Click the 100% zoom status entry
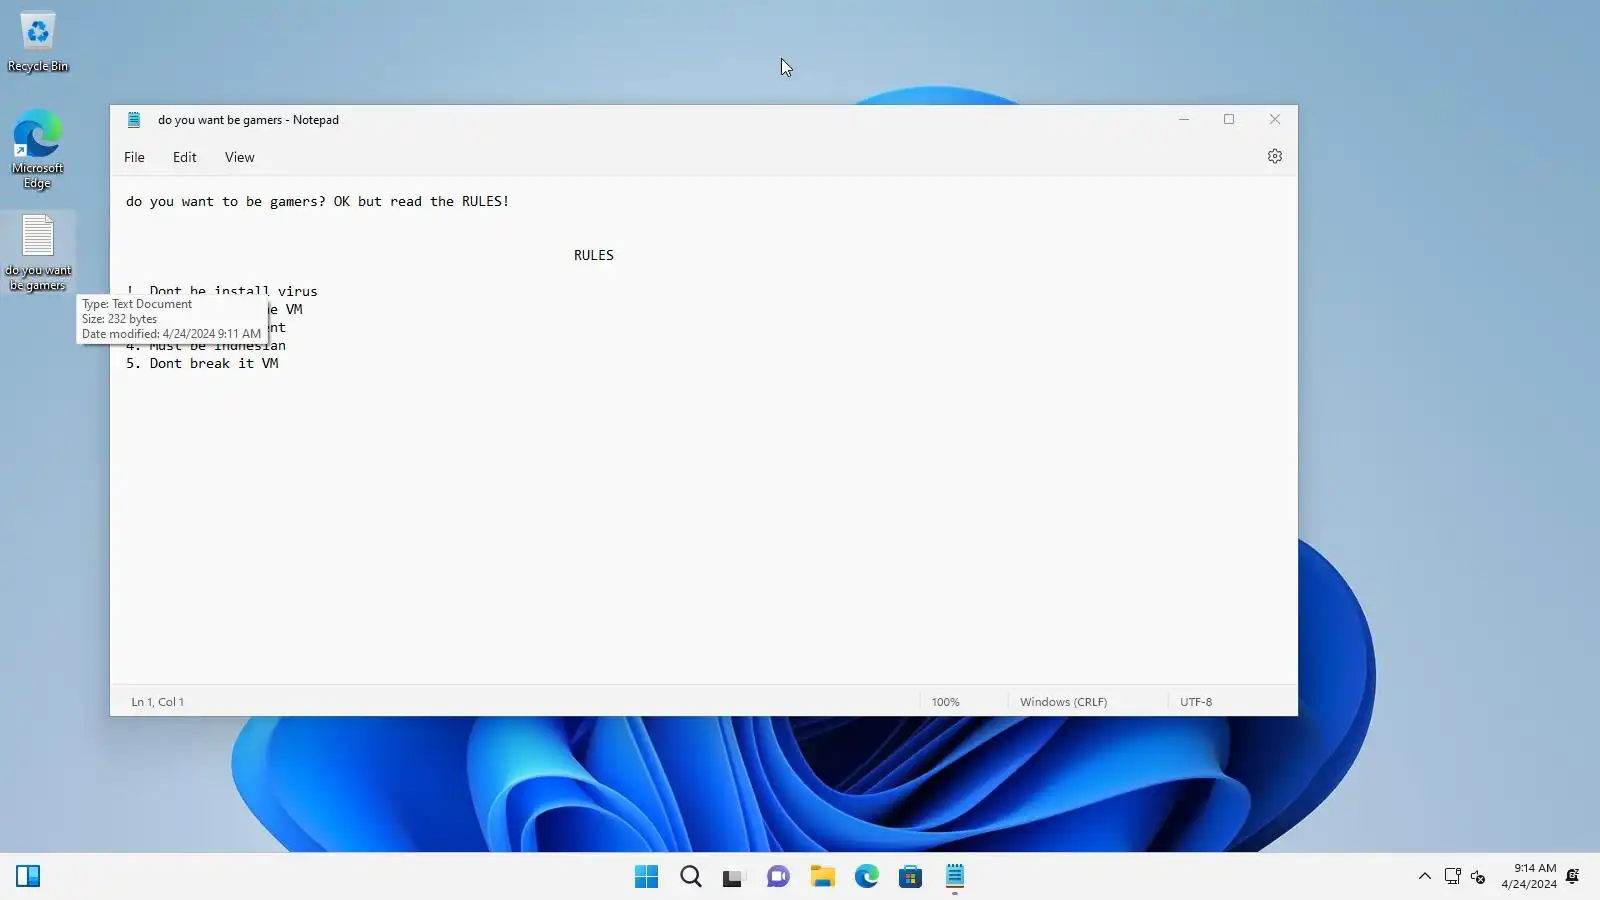The width and height of the screenshot is (1600, 900). click(x=945, y=702)
